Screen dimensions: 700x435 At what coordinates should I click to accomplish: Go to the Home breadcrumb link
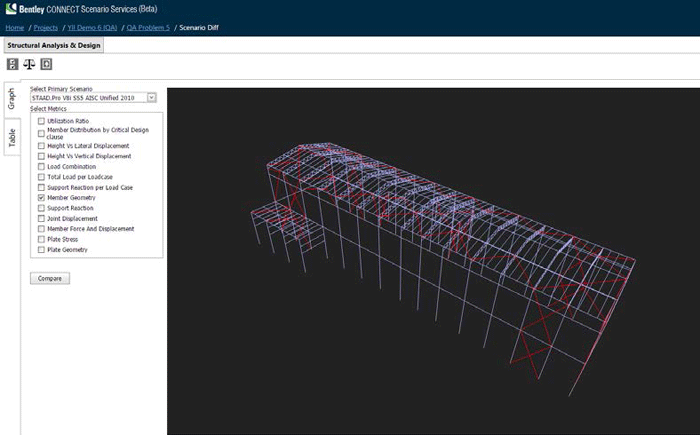13,27
